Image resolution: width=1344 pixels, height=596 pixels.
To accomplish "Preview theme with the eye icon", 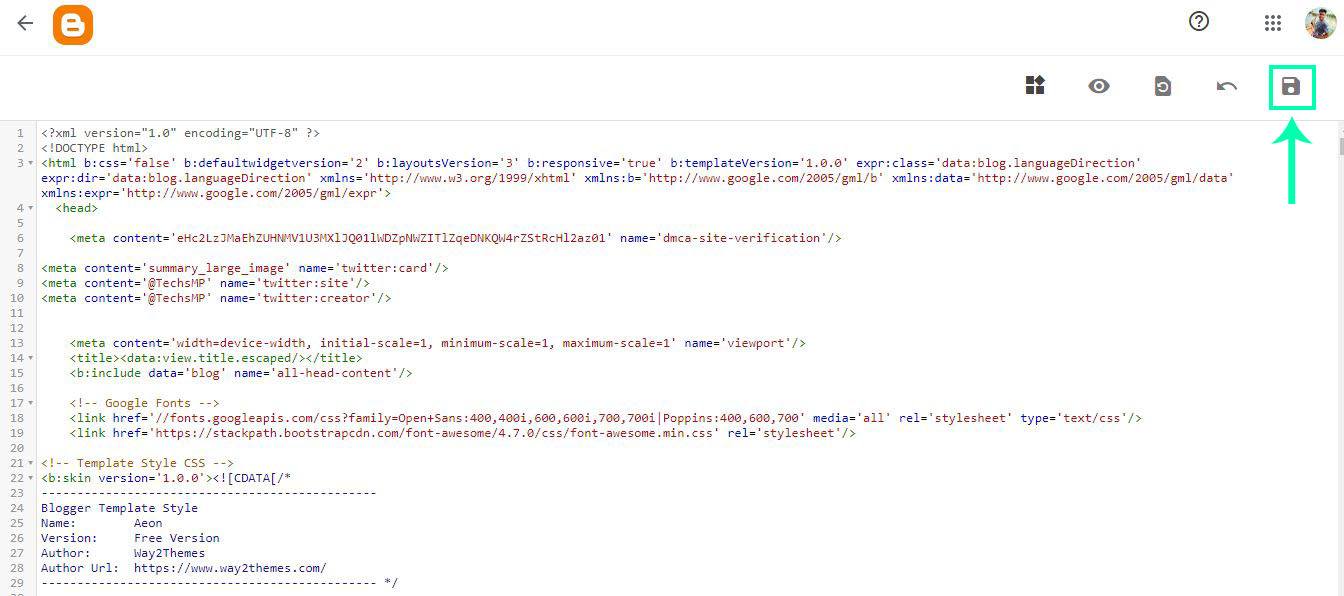I will pyautogui.click(x=1099, y=86).
